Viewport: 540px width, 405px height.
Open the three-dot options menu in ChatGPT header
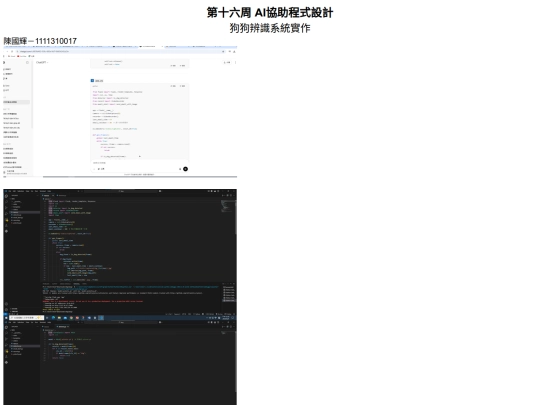pos(236,62)
